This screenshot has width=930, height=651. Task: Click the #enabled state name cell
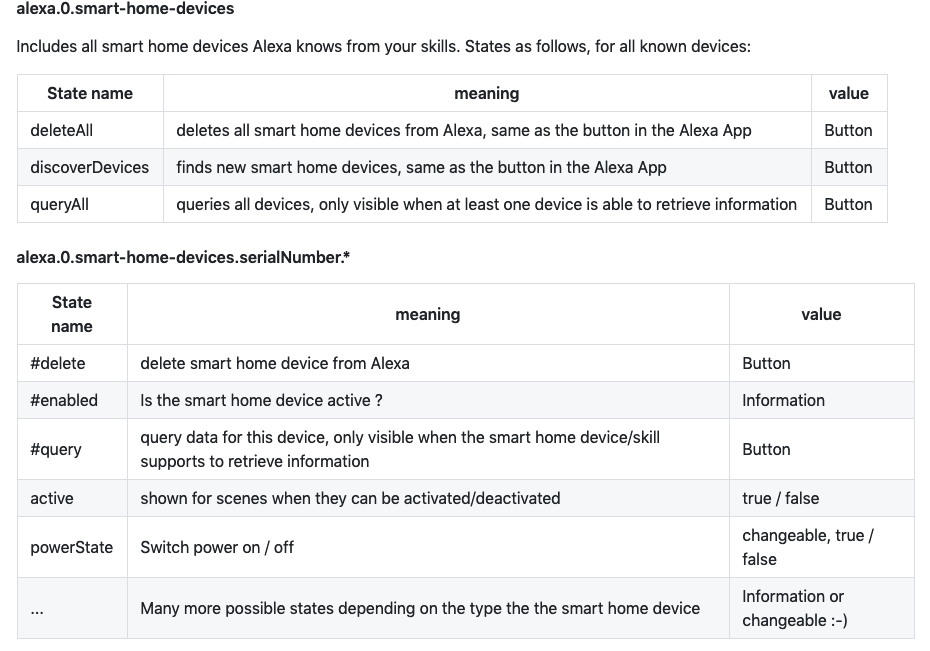(x=64, y=400)
